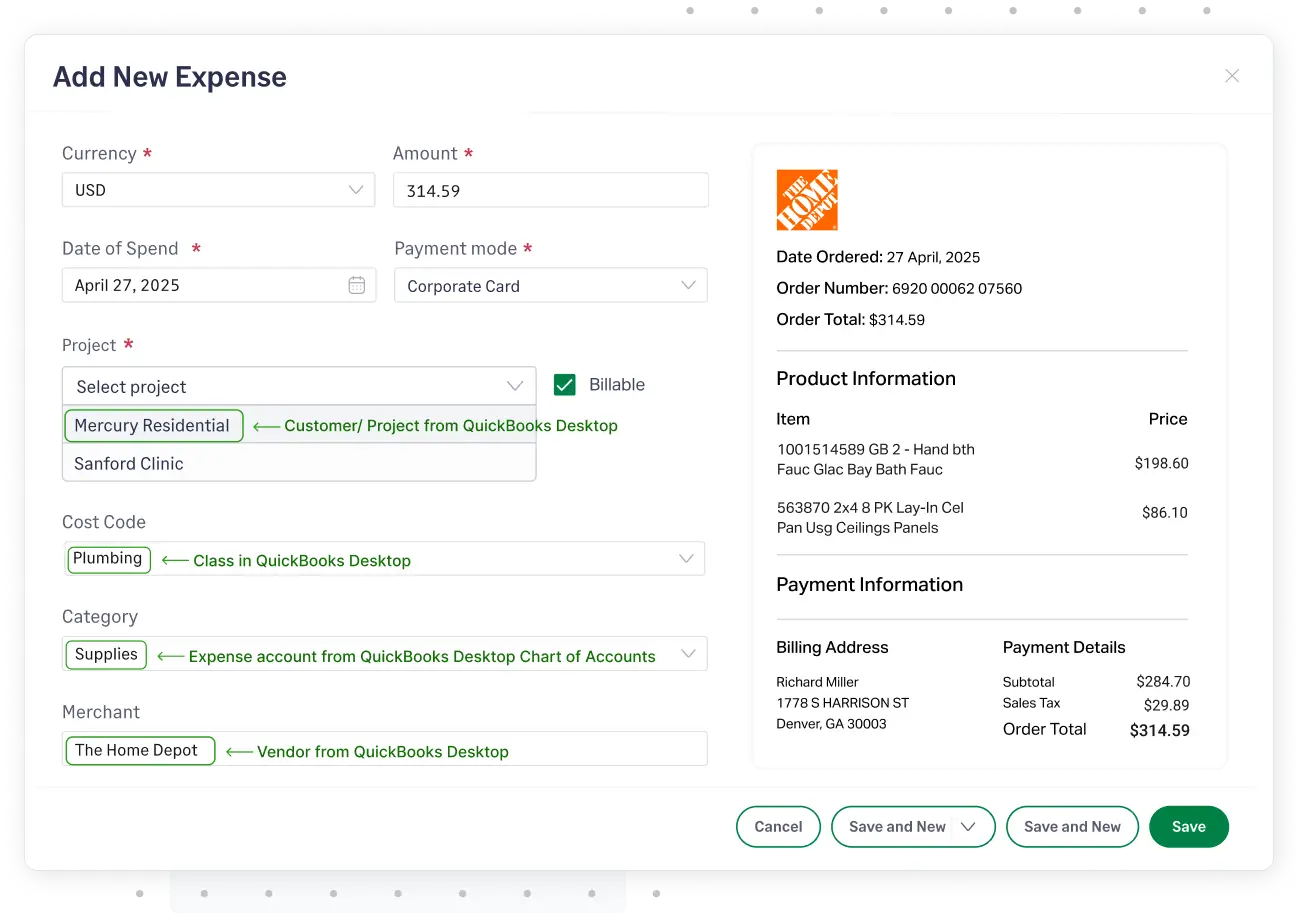Click The Home Depot logo on the receipt

(x=806, y=199)
